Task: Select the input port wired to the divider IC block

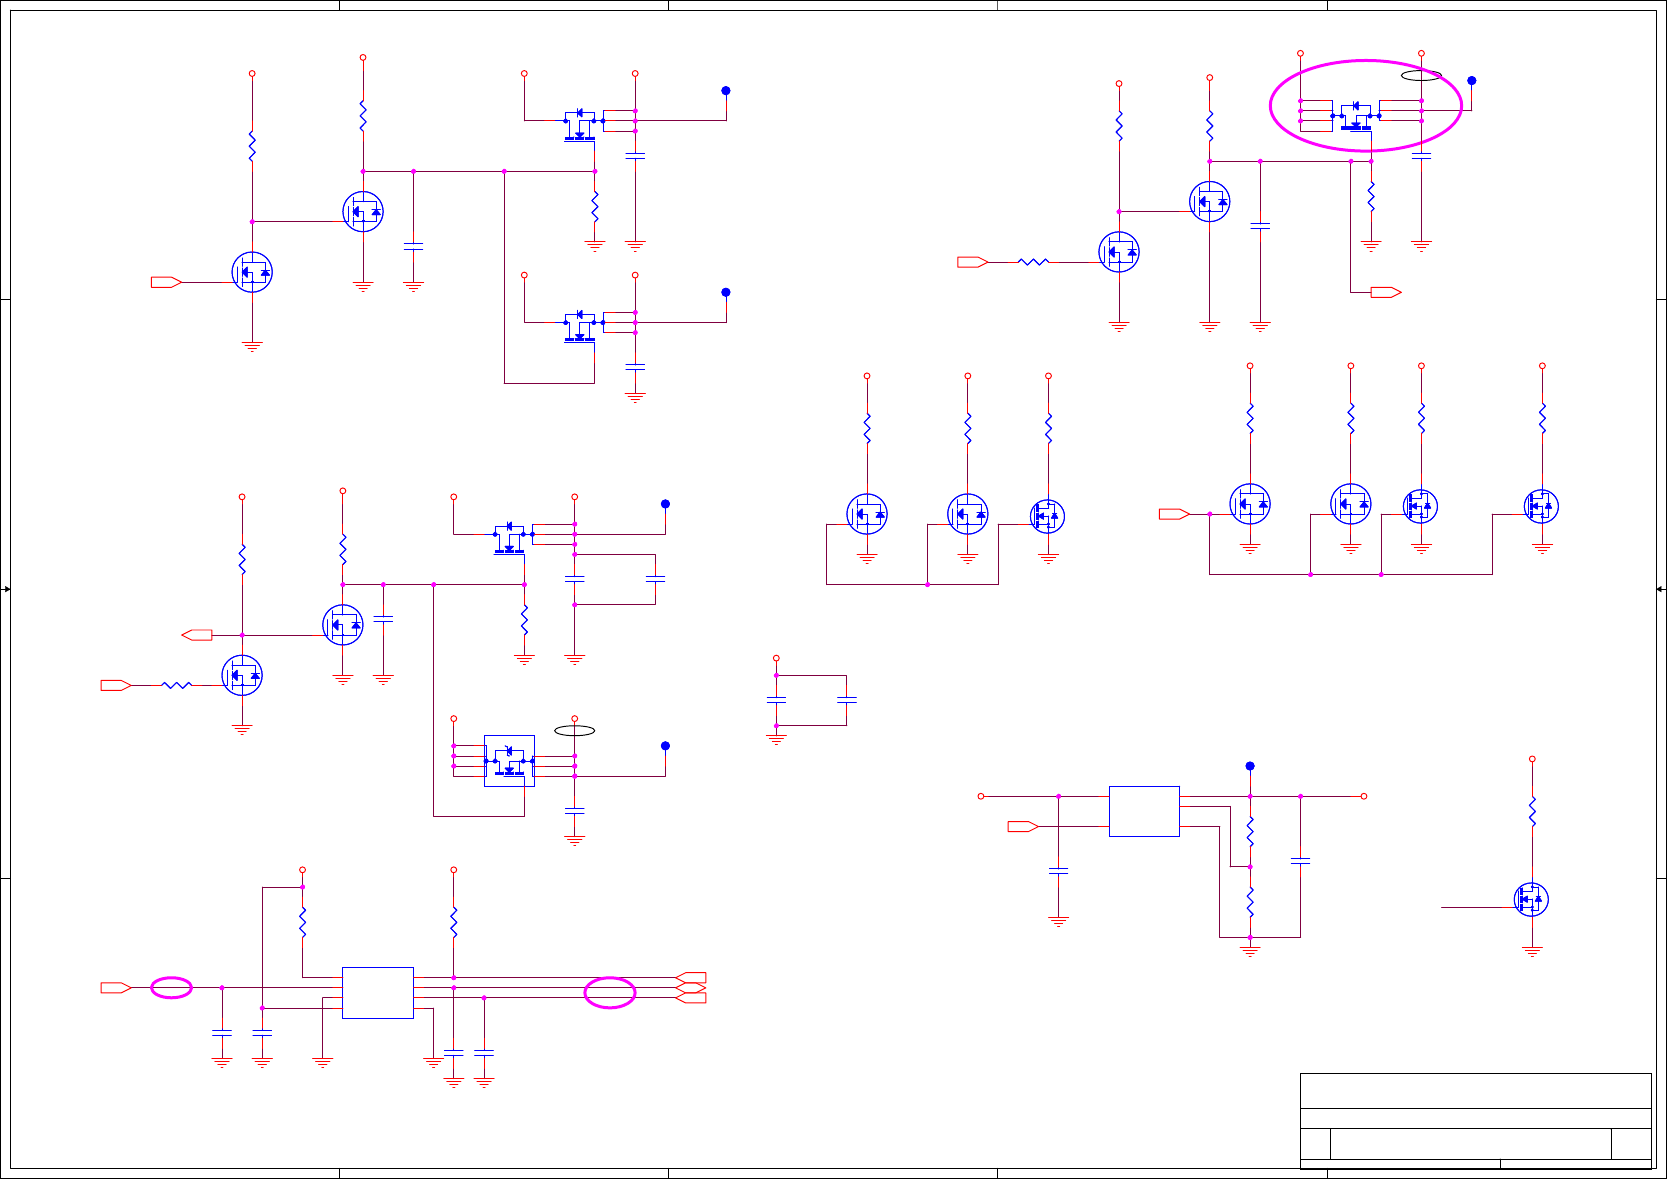Action: coord(1023,826)
